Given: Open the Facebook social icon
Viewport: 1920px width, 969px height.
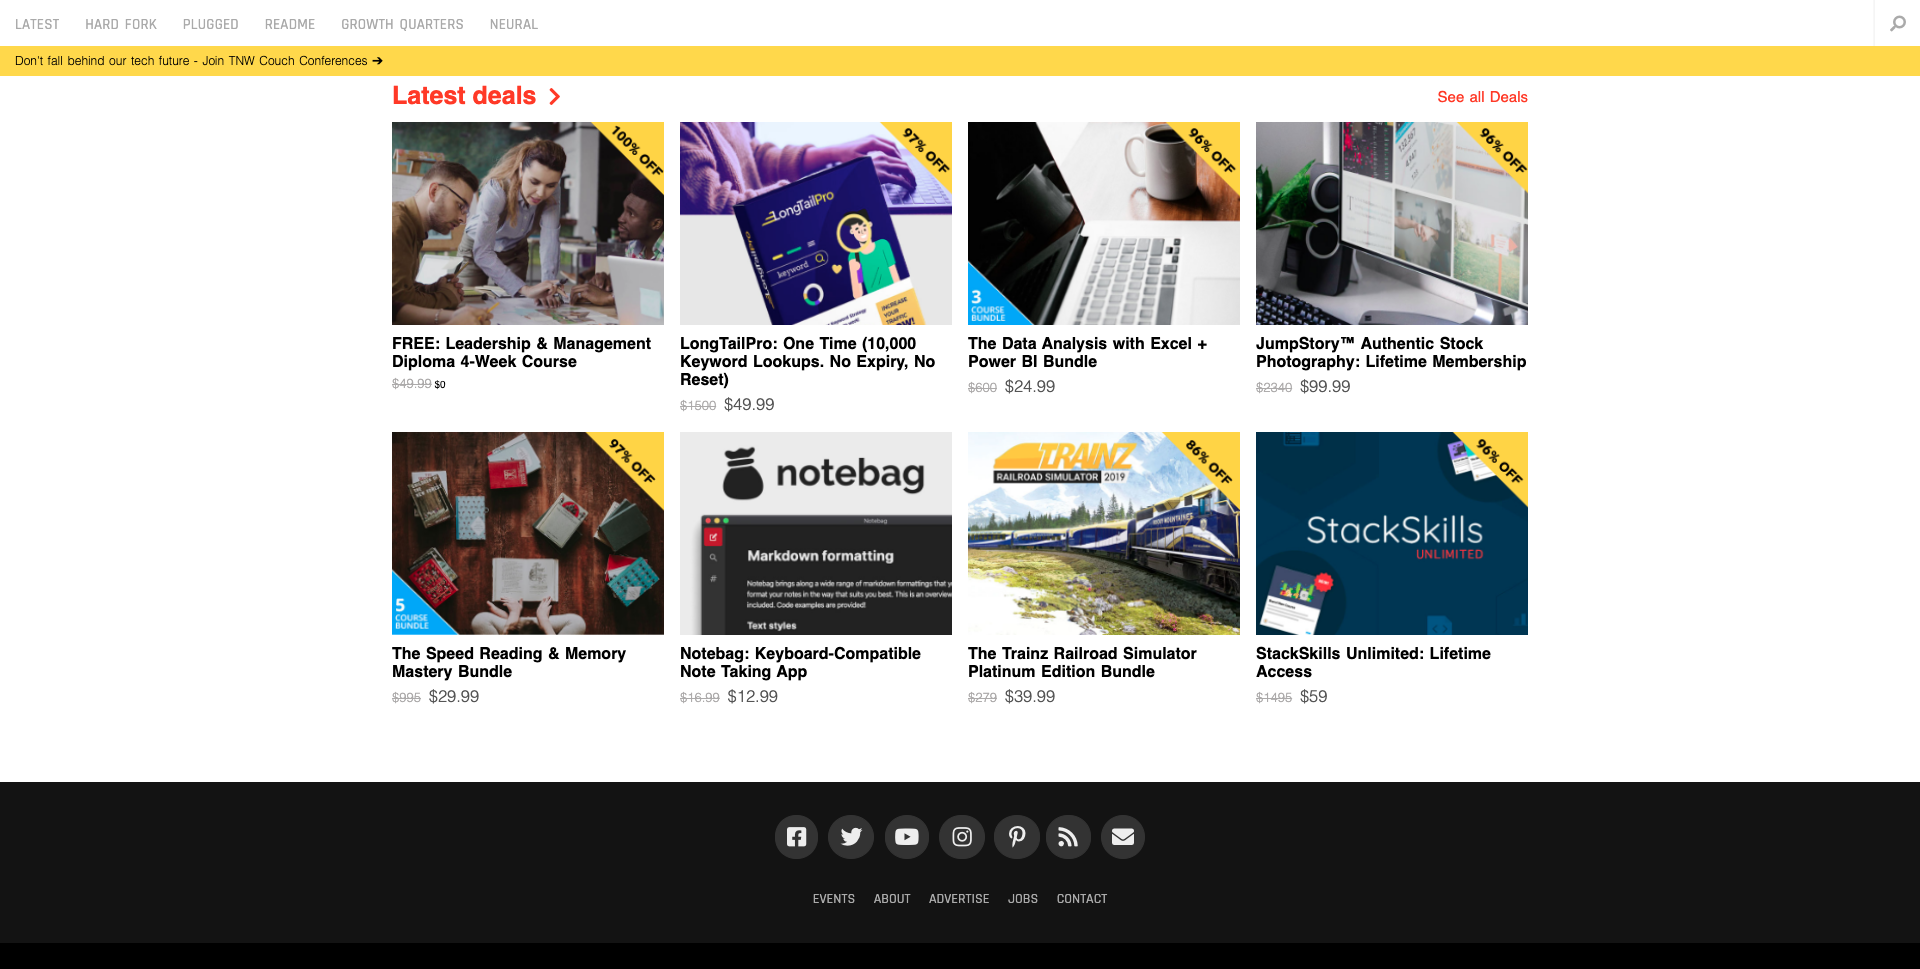Looking at the screenshot, I should tap(796, 837).
